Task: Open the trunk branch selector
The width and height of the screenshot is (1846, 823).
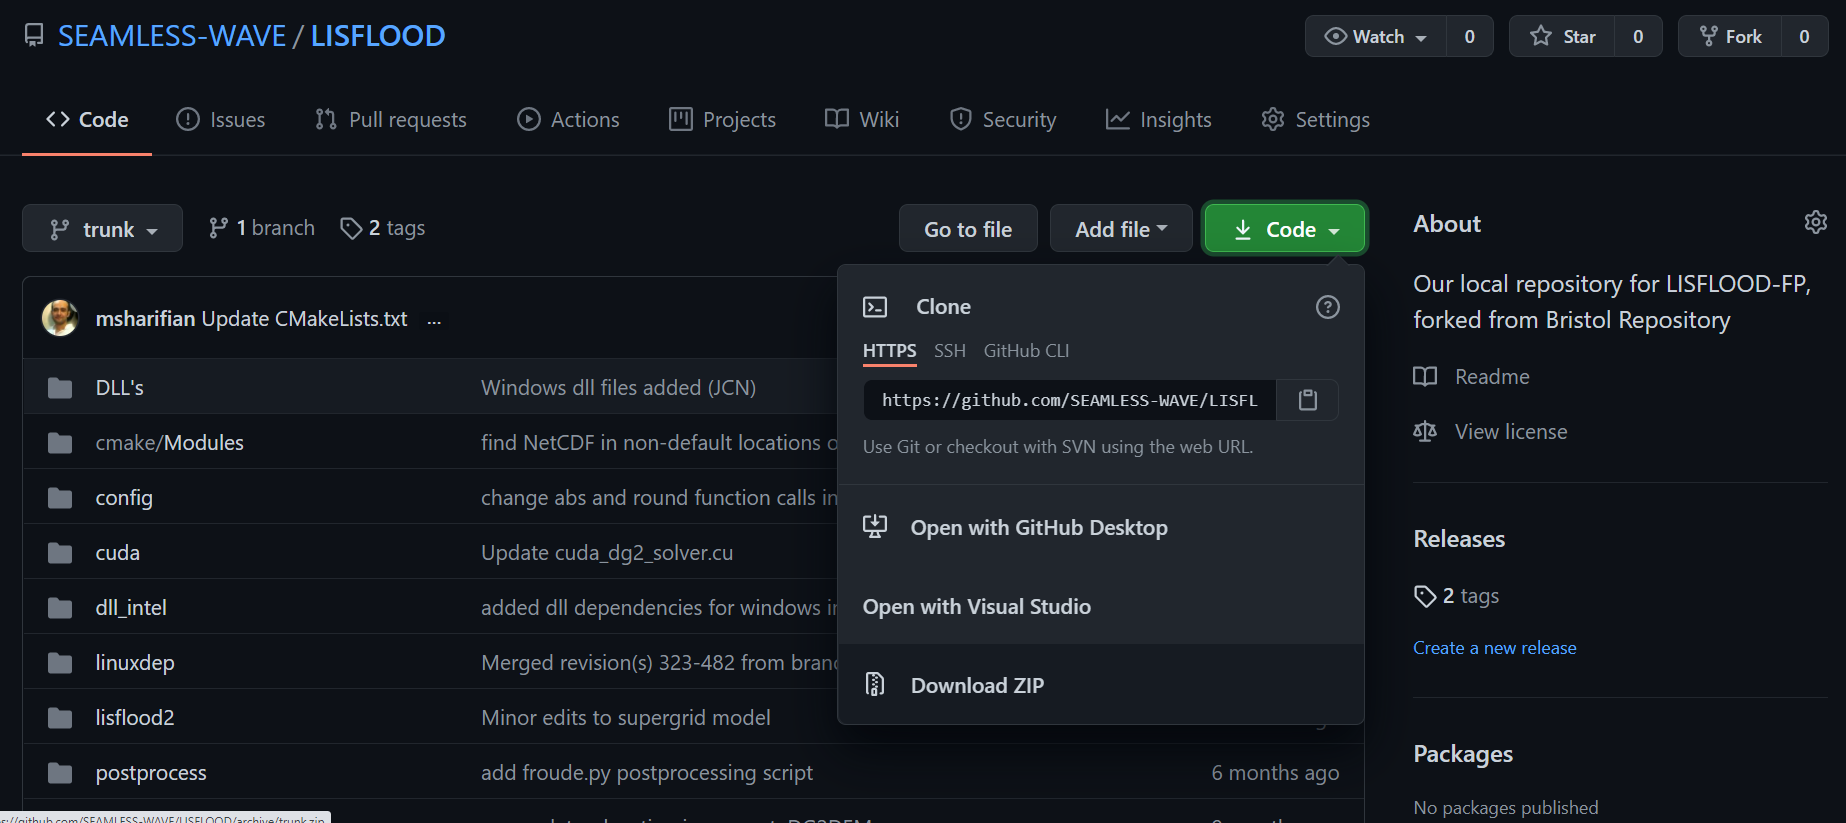Action: click(x=102, y=228)
